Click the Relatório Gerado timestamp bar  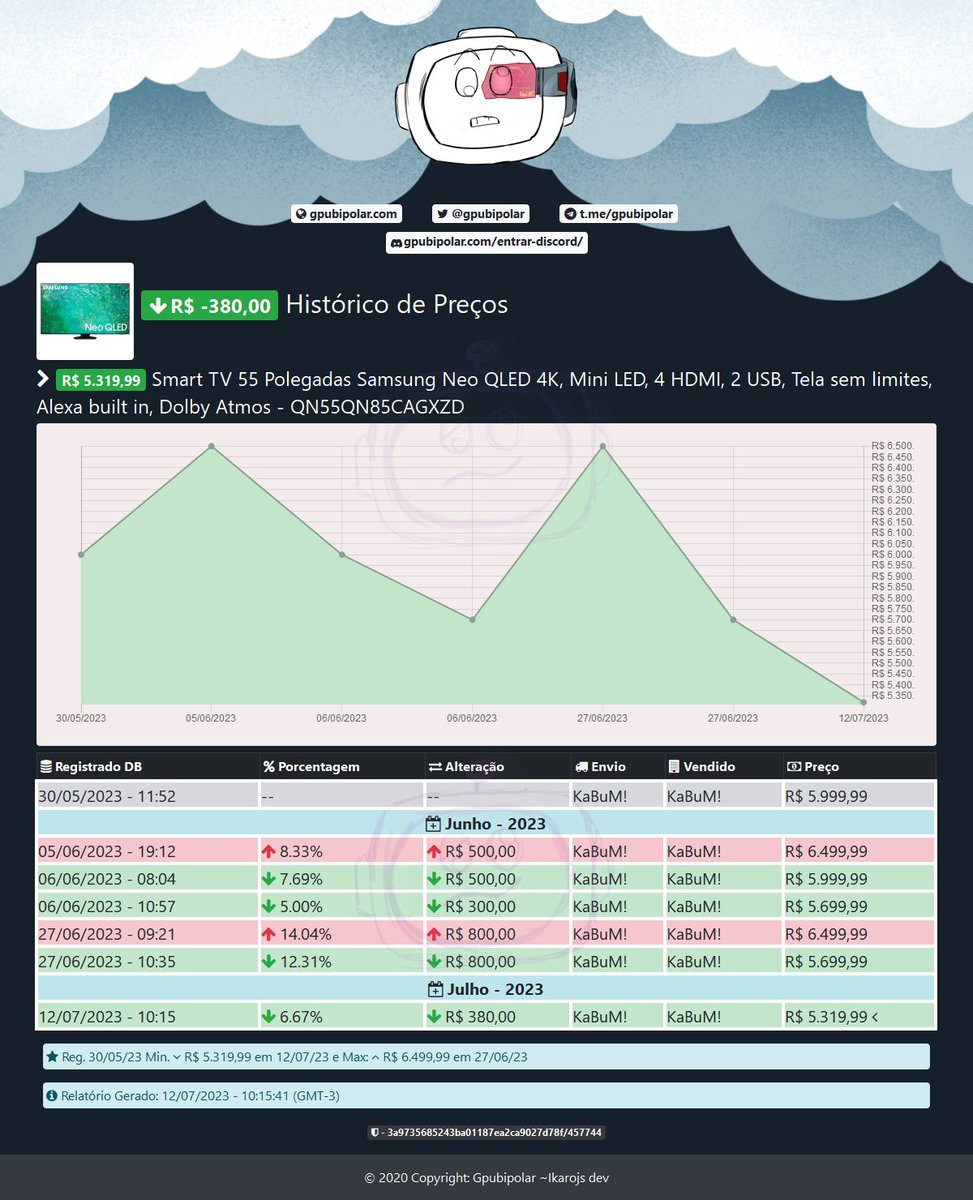tap(486, 1096)
